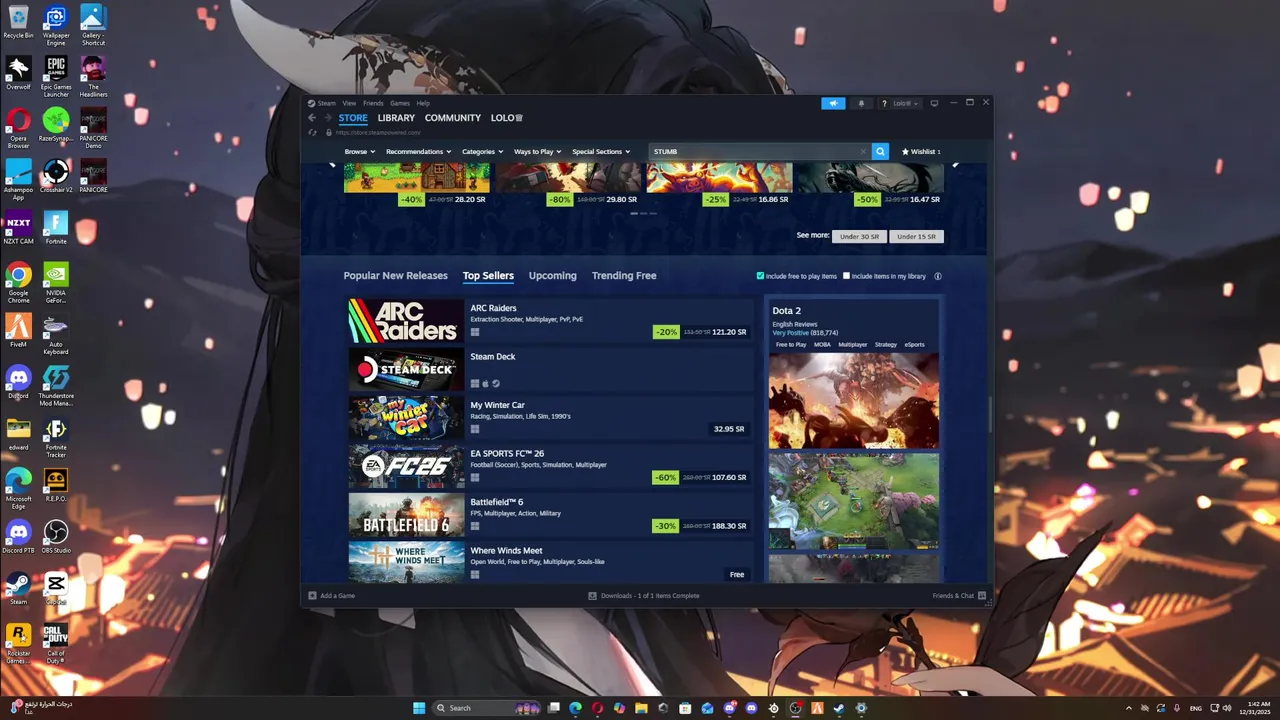Open Downloads status in Steam footer

pyautogui.click(x=644, y=596)
